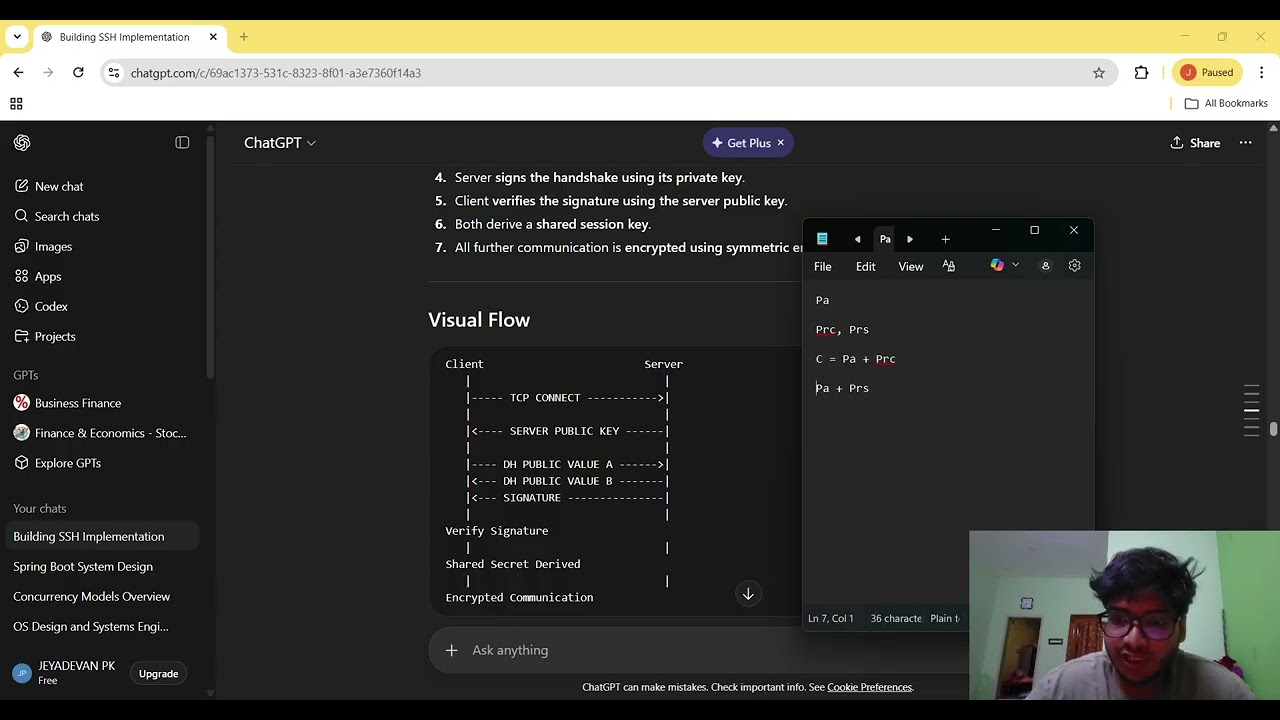Screen dimensions: 1280x720
Task: Open Chrome three-dot menu
Action: (1261, 73)
